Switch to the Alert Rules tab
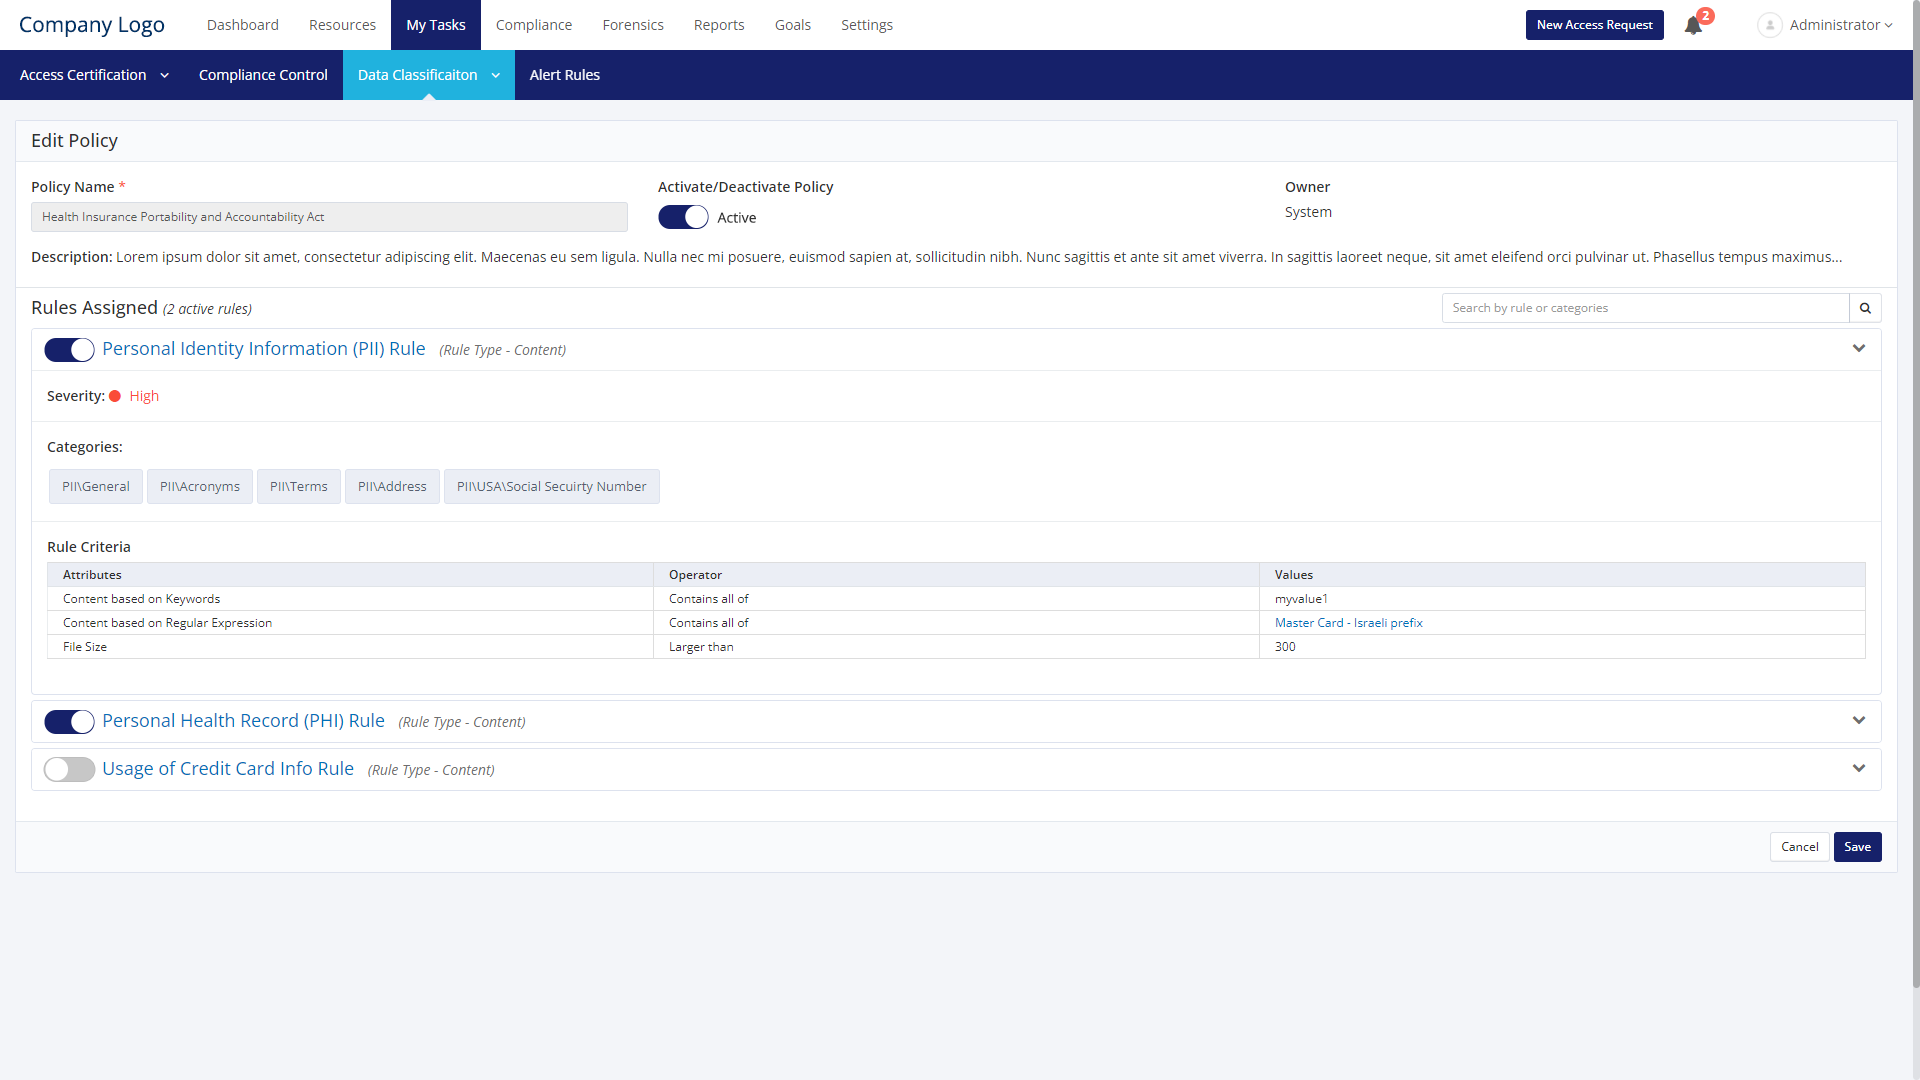The image size is (1920, 1080). [x=564, y=75]
